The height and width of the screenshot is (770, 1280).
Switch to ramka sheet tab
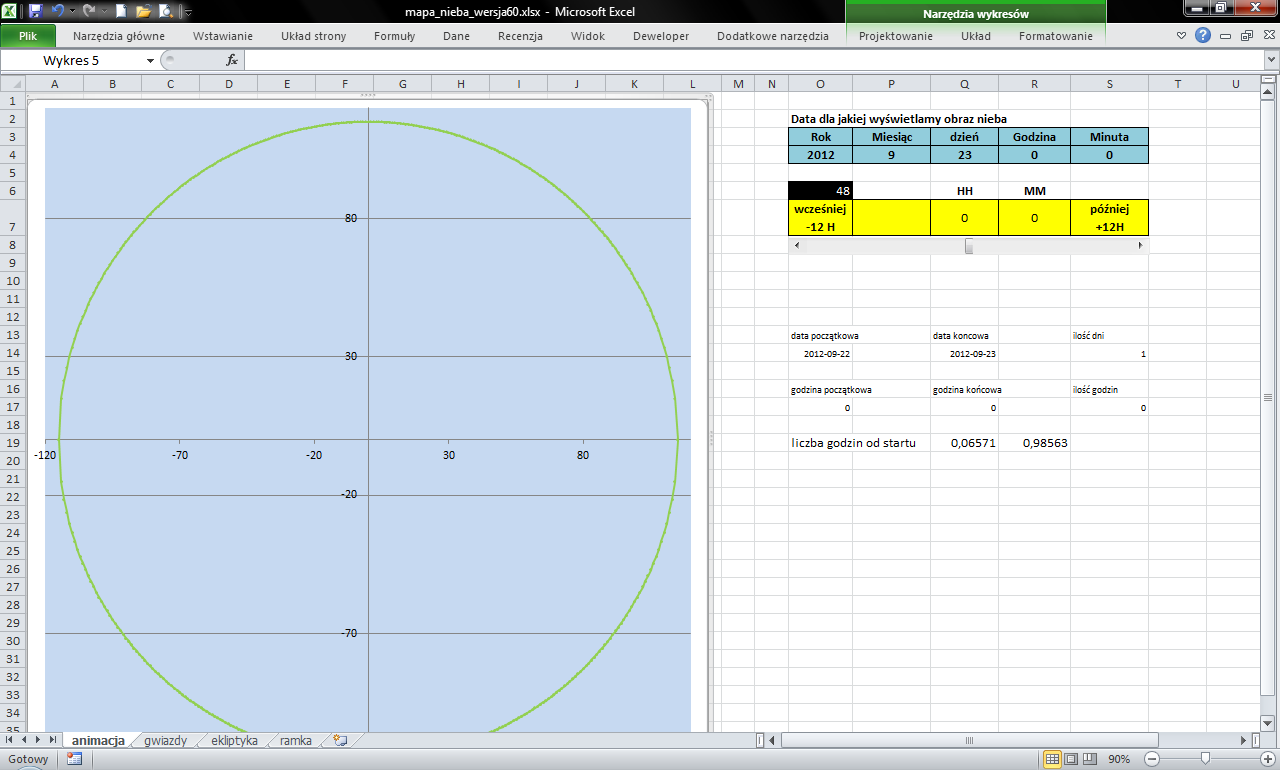pos(296,741)
